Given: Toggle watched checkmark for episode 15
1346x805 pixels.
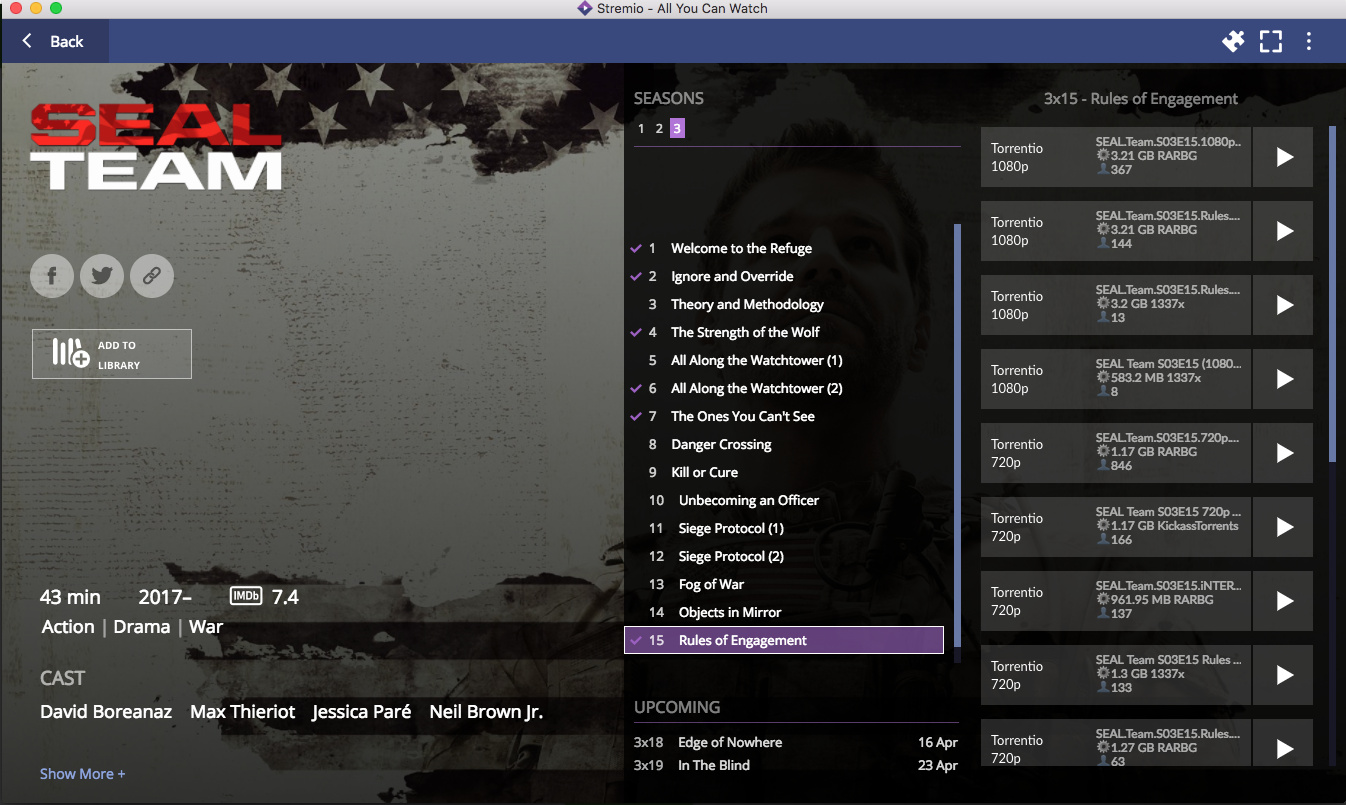Looking at the screenshot, I should tap(635, 640).
